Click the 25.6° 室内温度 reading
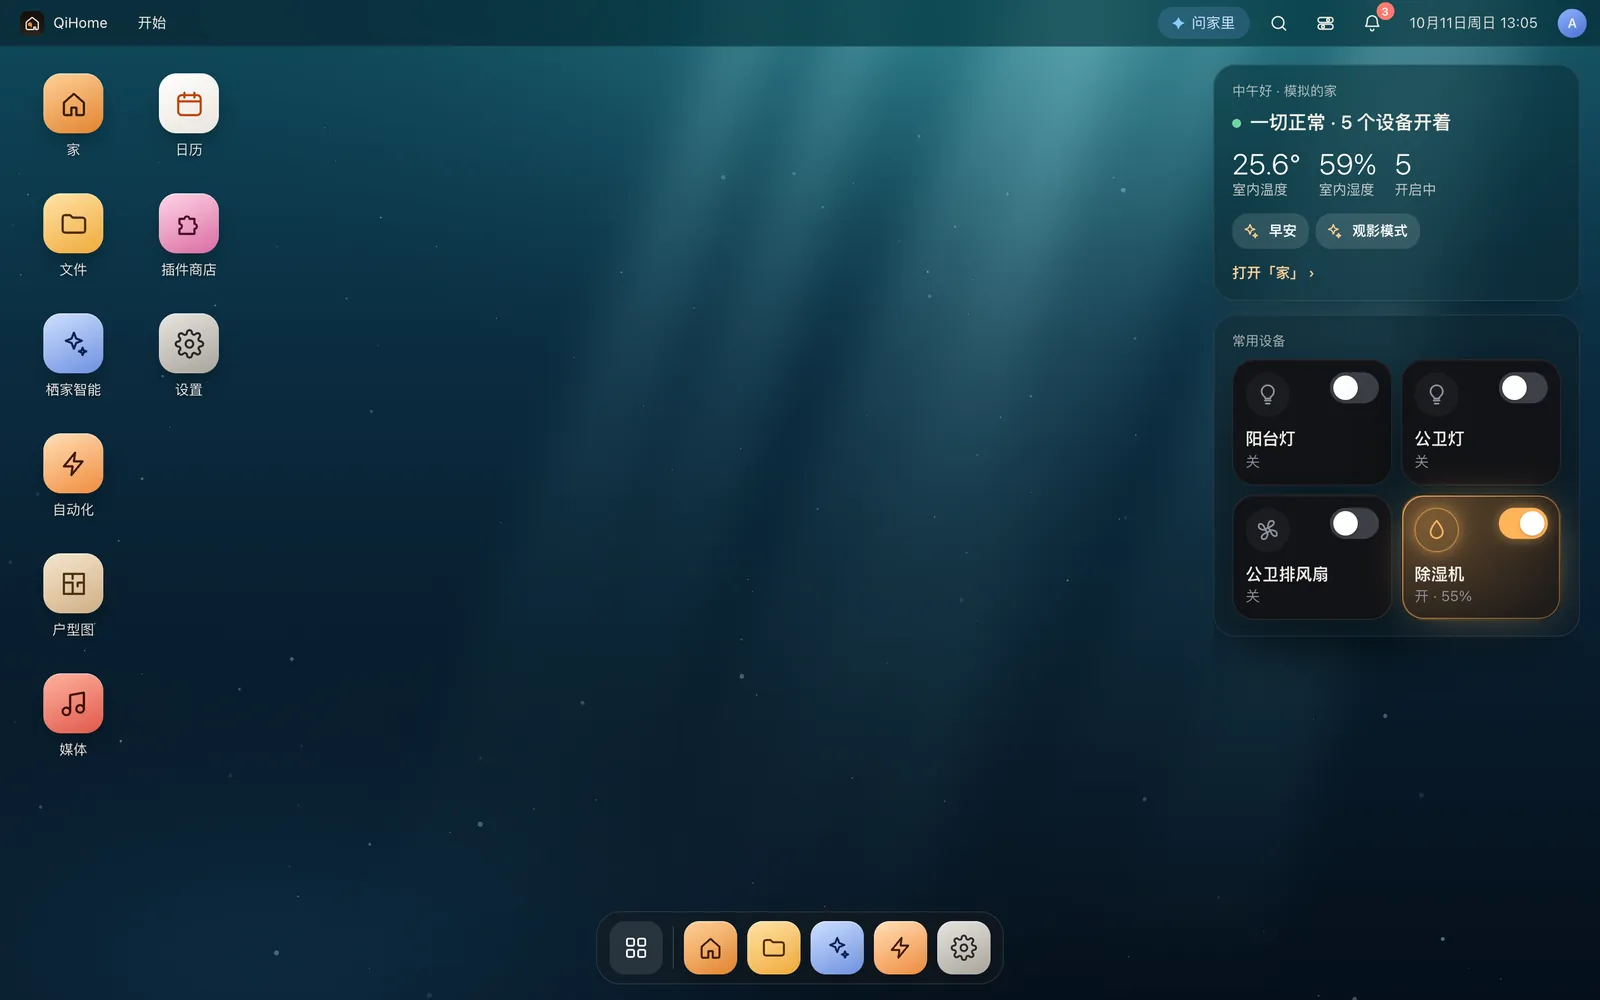1600x1000 pixels. pyautogui.click(x=1266, y=174)
